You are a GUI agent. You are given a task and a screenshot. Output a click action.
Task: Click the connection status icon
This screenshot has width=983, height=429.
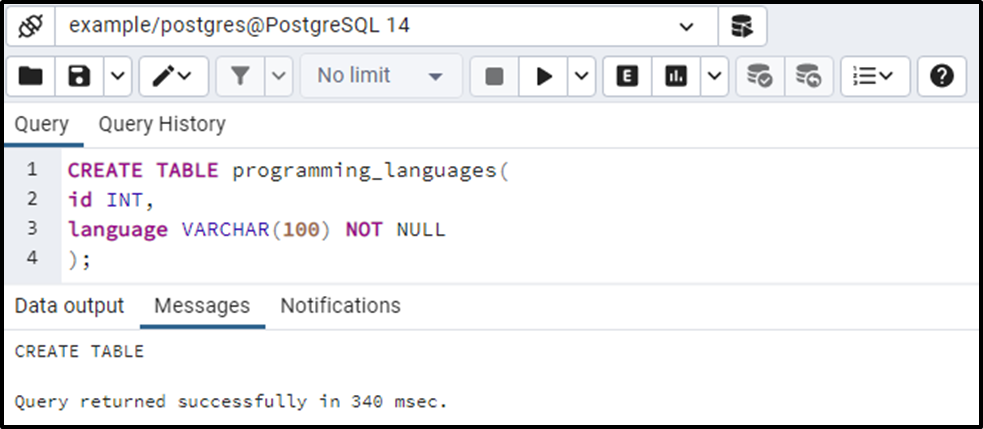(30, 26)
